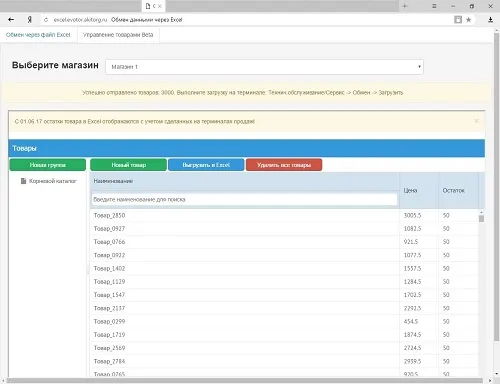Click the Новая группа button
The height and width of the screenshot is (384, 500).
point(48,165)
